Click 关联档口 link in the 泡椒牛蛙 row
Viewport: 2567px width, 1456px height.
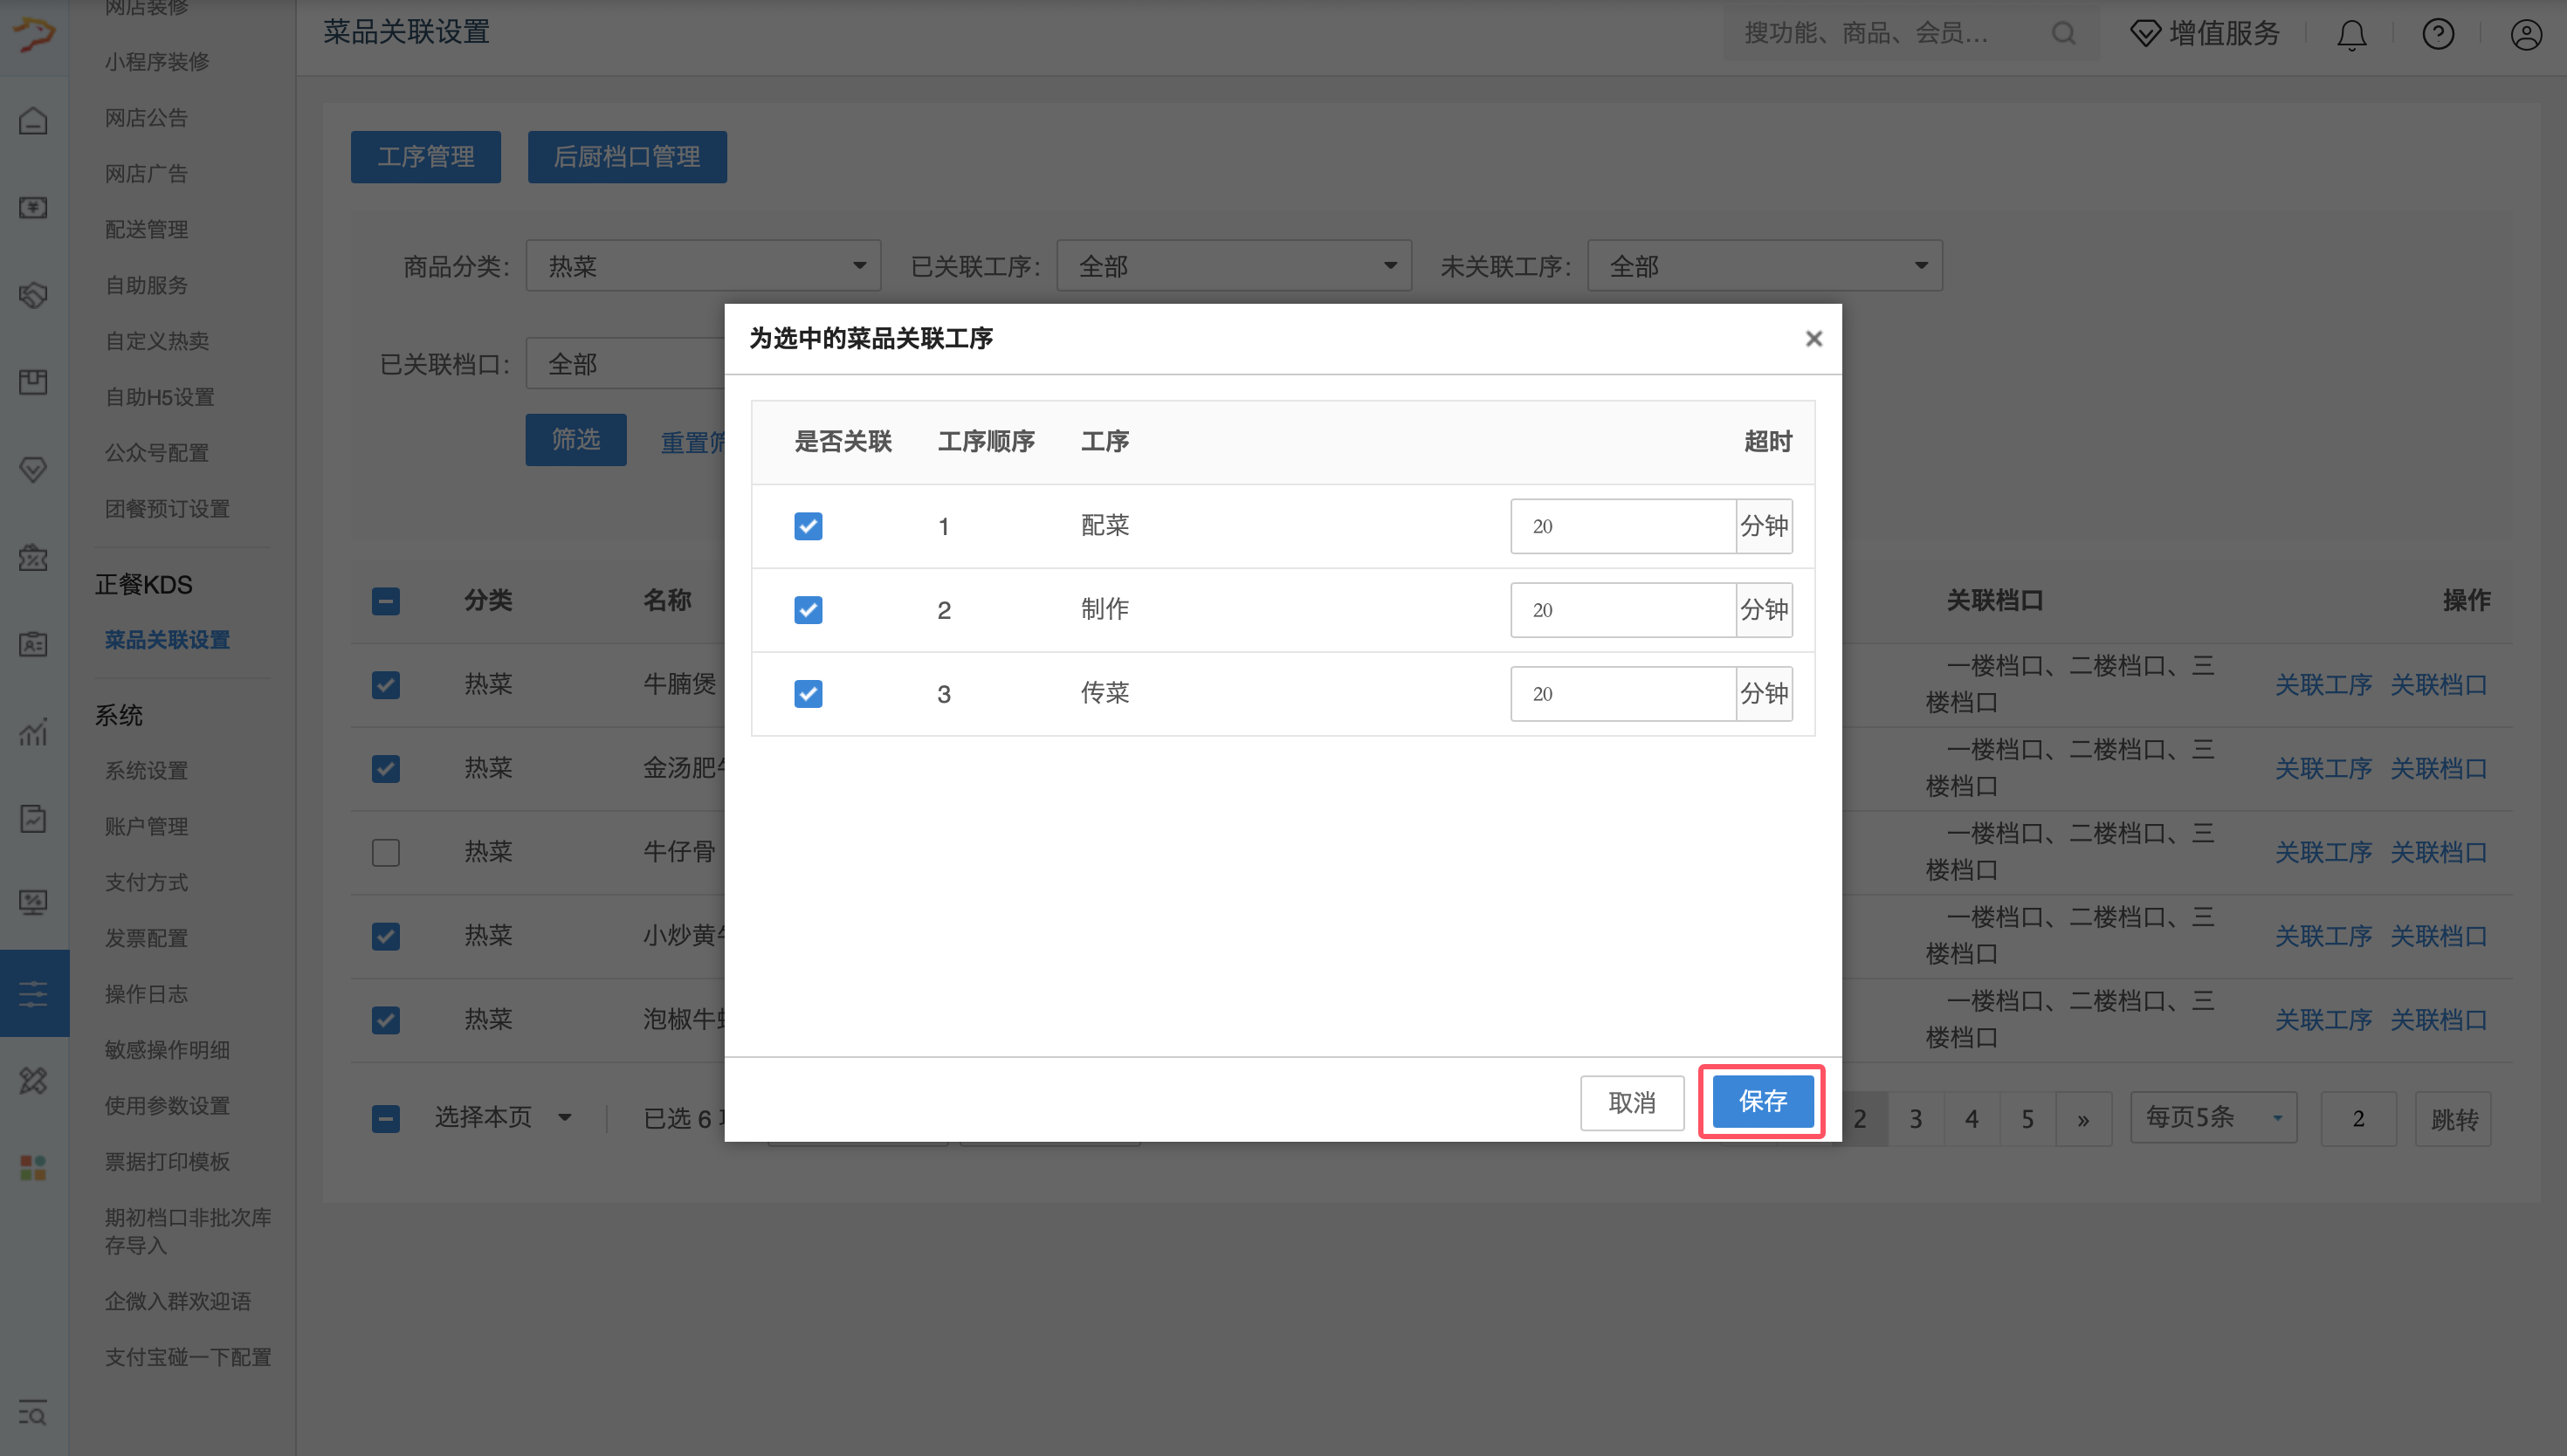coord(2439,1020)
